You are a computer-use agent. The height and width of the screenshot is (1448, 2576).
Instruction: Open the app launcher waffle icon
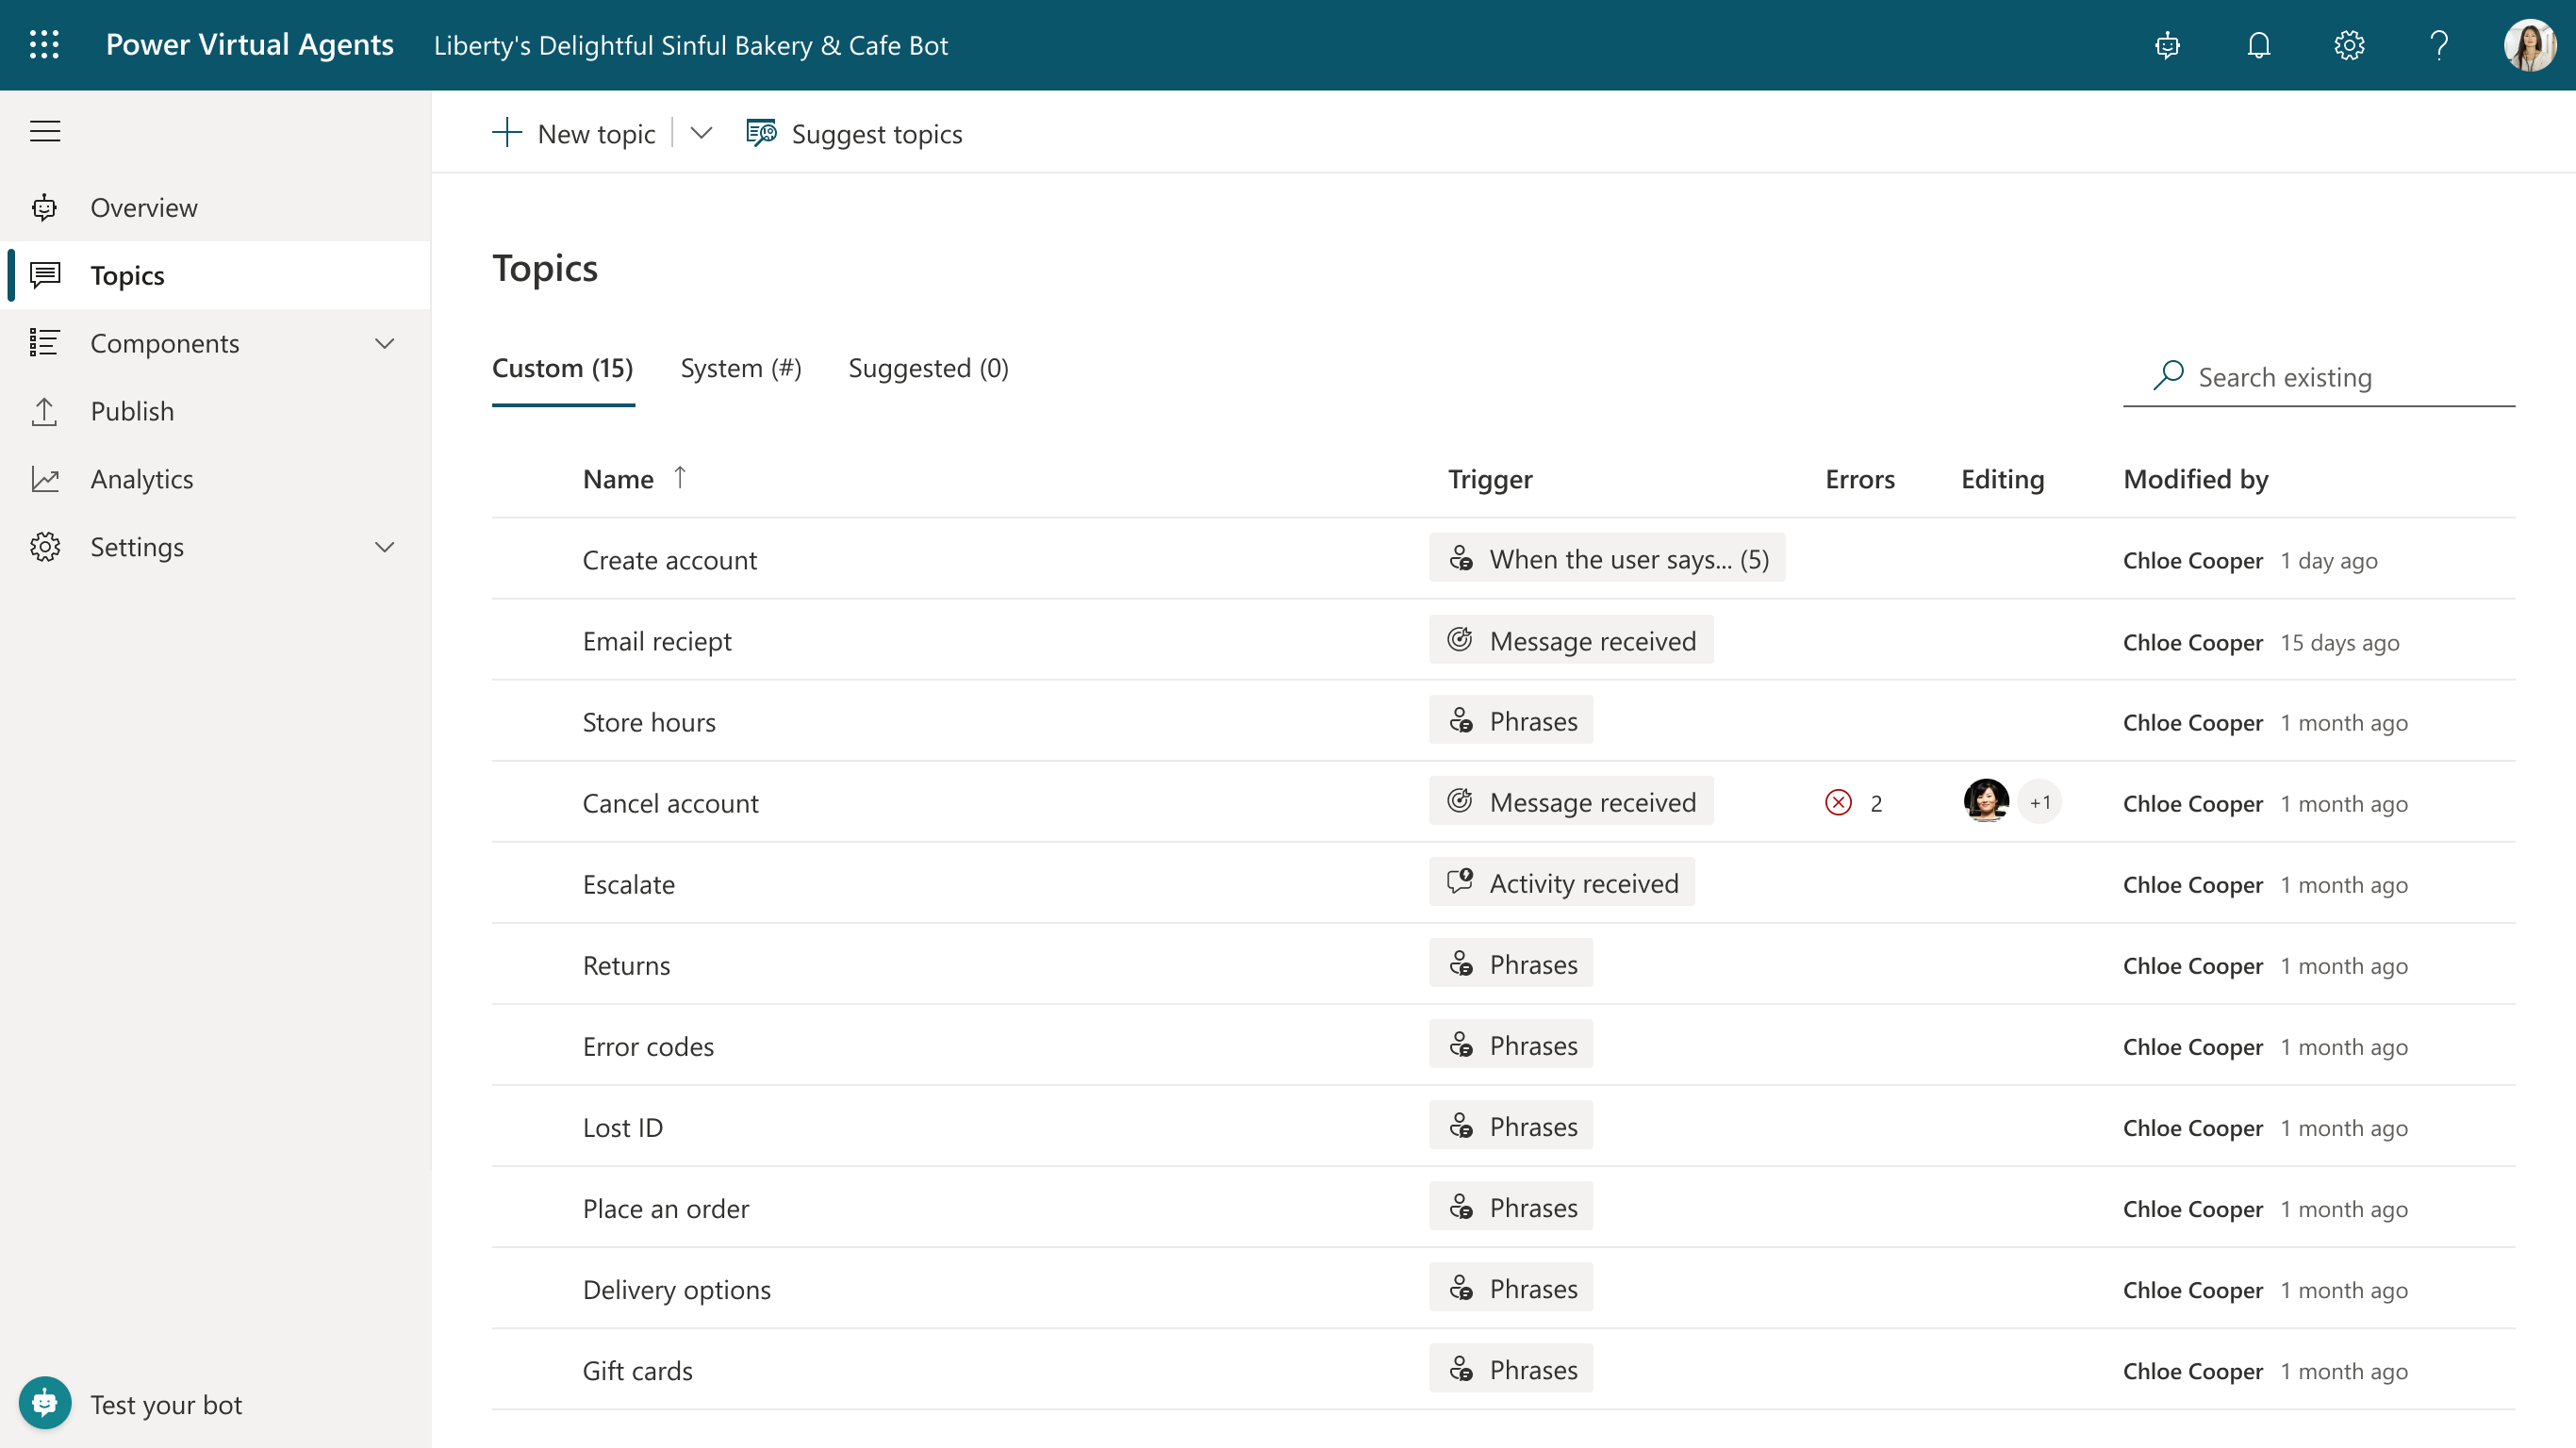click(44, 45)
